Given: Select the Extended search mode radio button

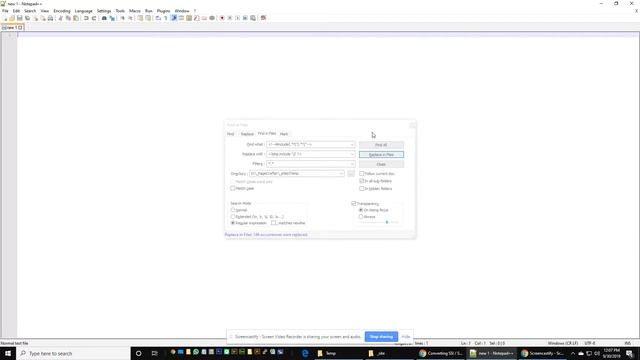Looking at the screenshot, I should 233,217.
